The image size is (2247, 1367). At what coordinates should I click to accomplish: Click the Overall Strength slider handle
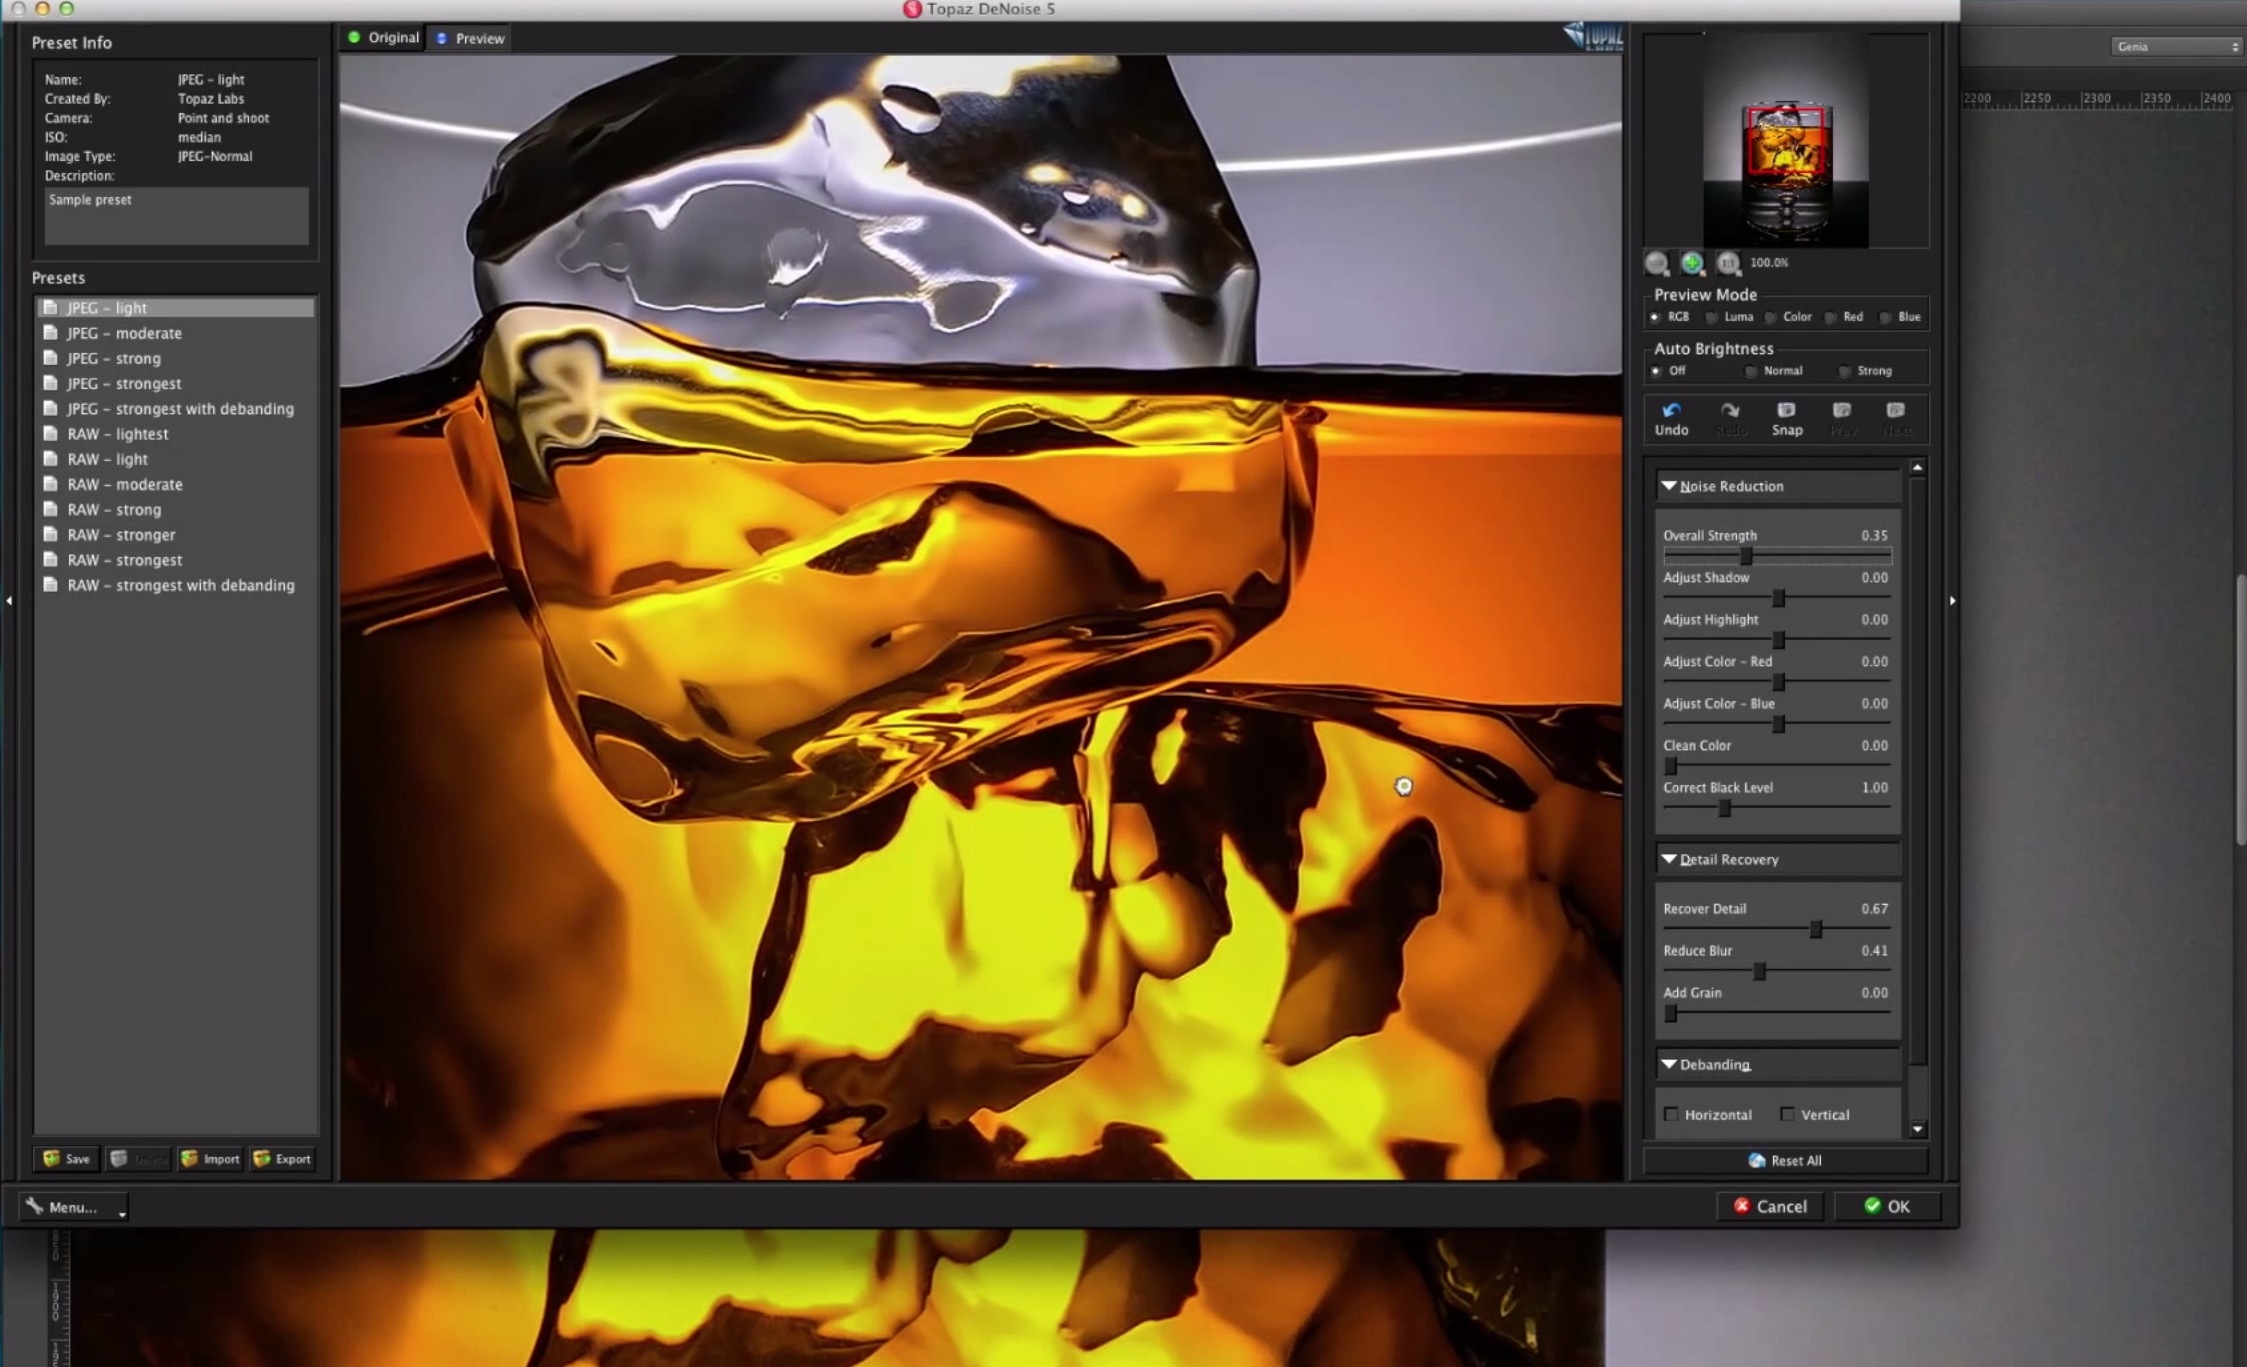pos(1746,556)
